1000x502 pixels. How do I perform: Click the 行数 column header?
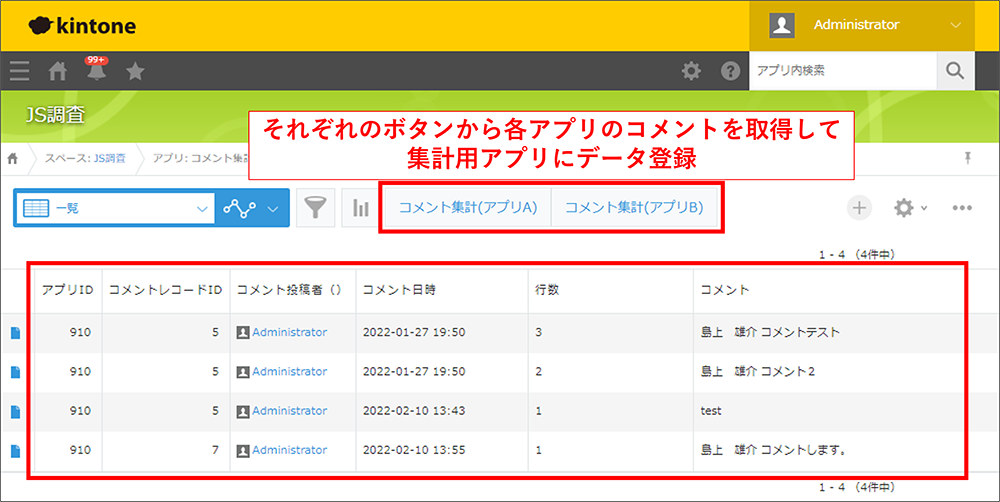point(611,290)
